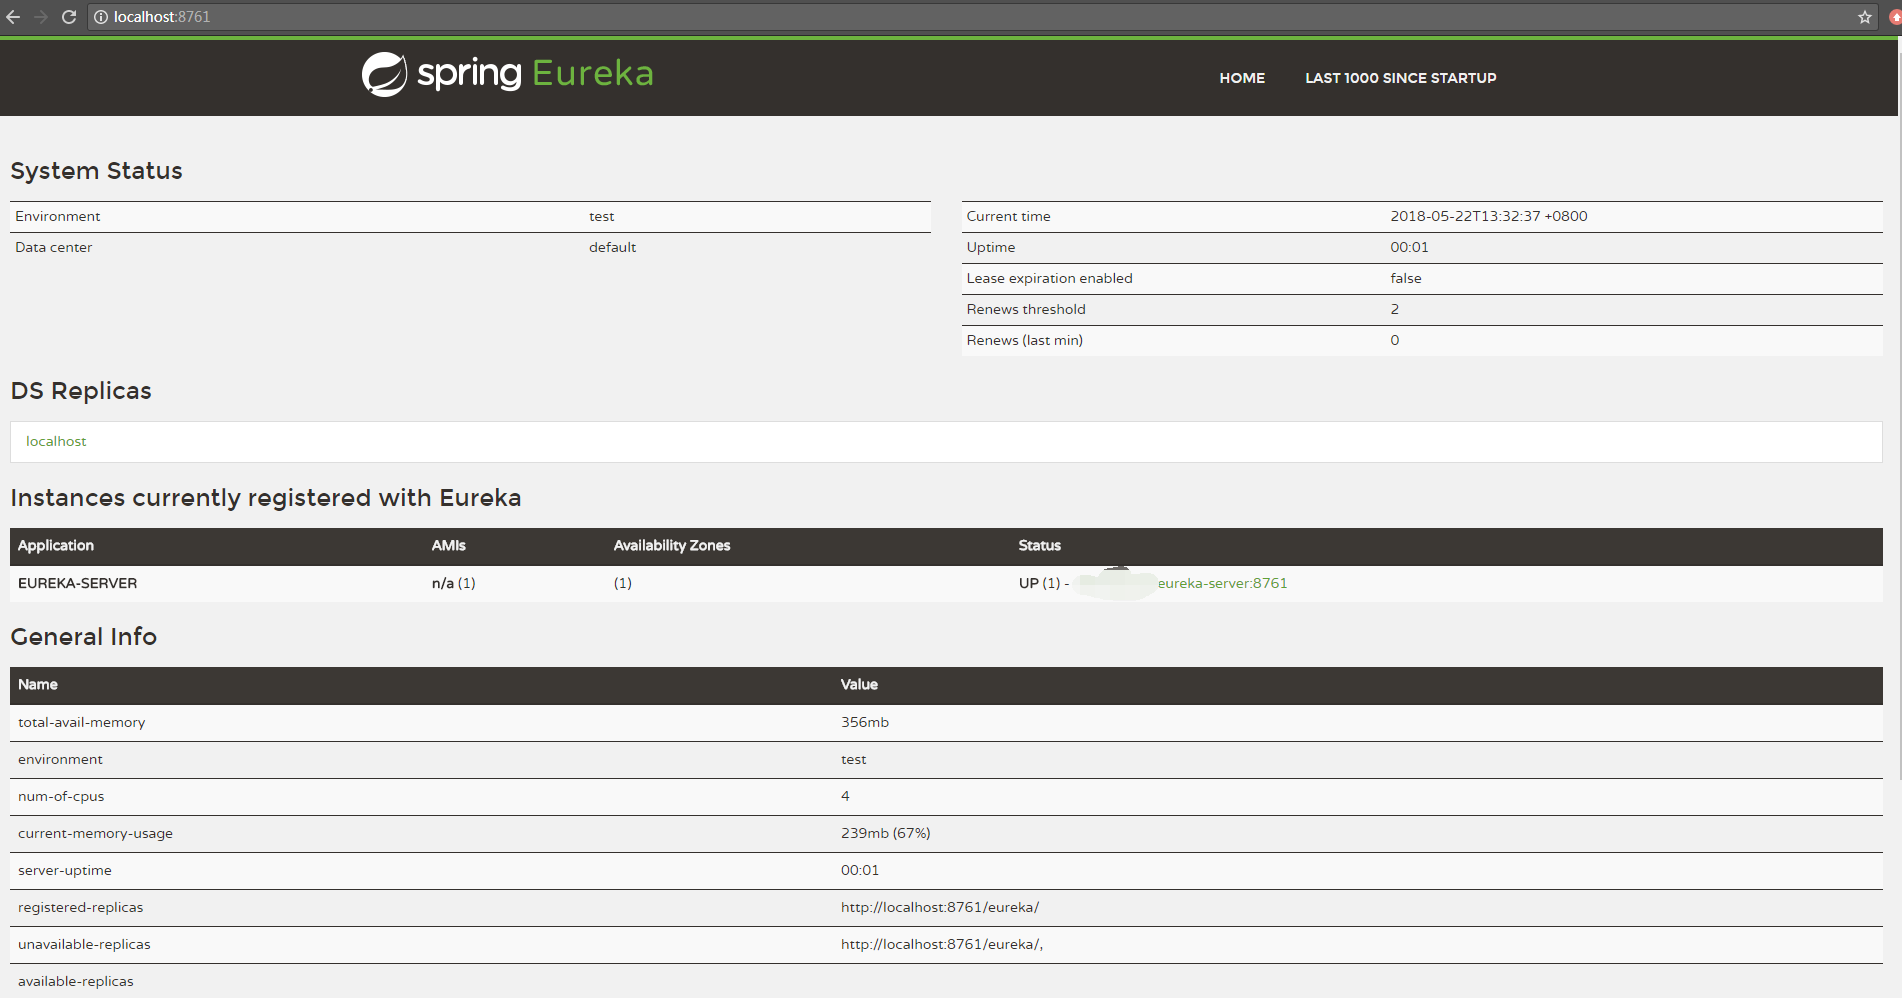Click the Application column header
The width and height of the screenshot is (1902, 998).
point(56,545)
